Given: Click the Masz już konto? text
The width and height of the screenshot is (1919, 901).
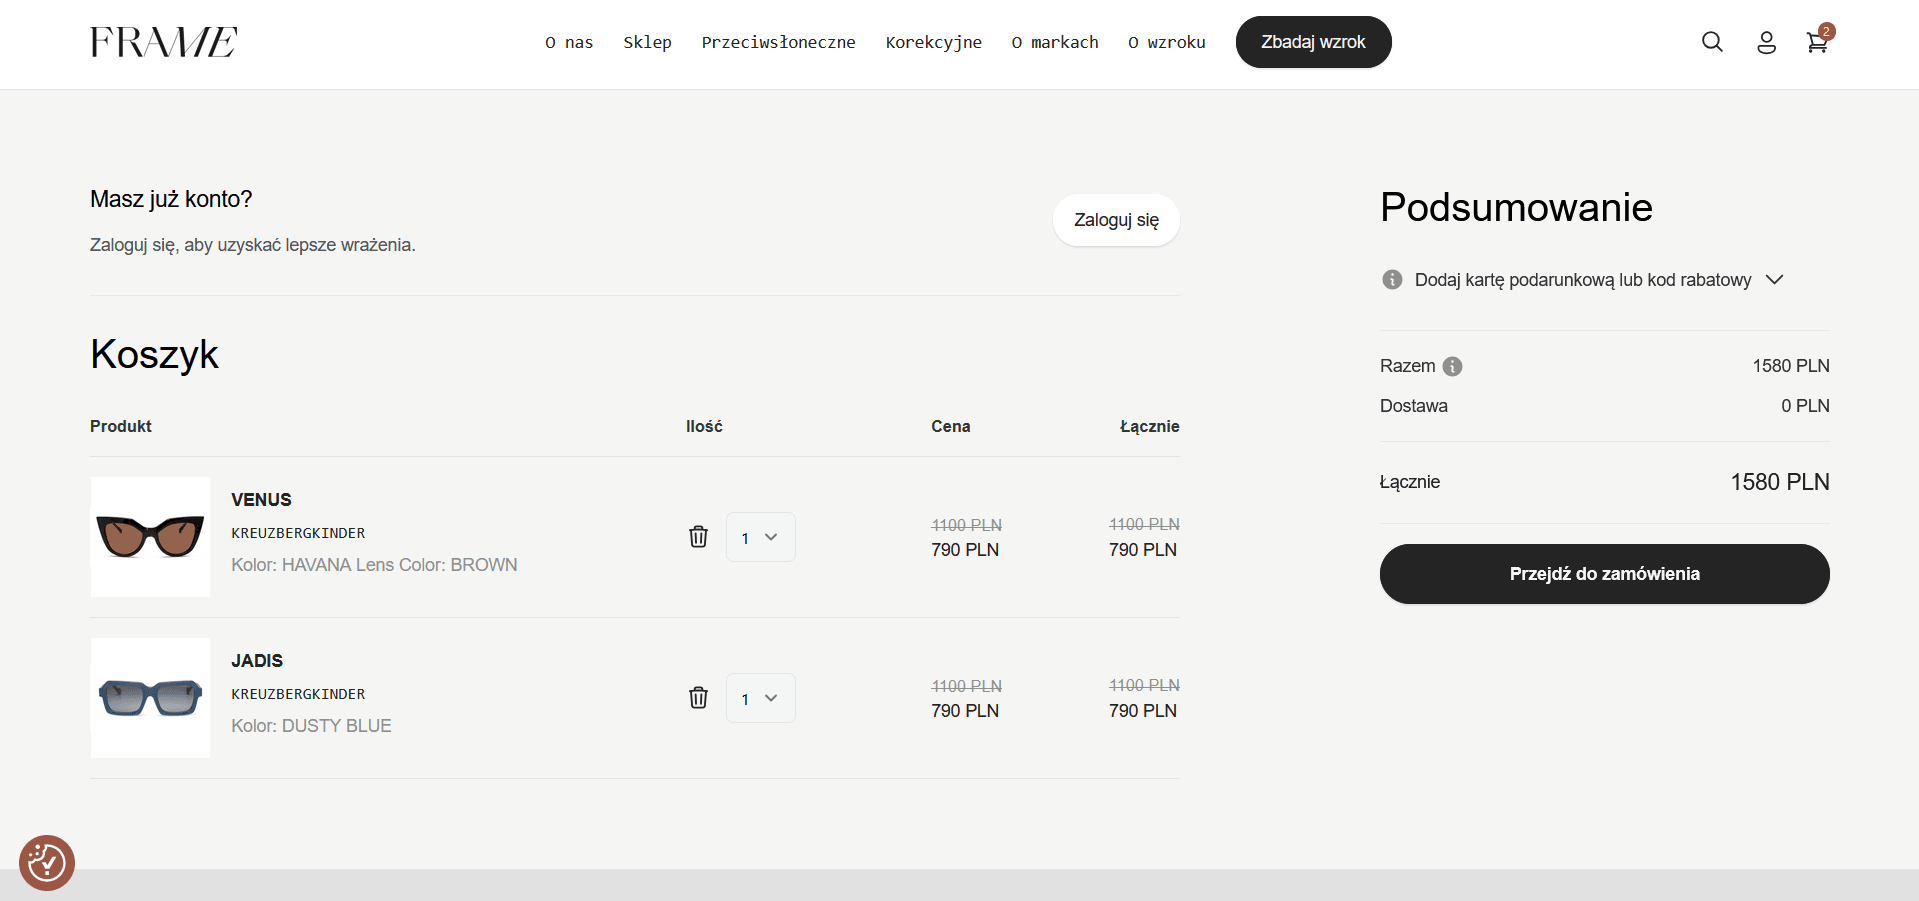Looking at the screenshot, I should [x=171, y=199].
